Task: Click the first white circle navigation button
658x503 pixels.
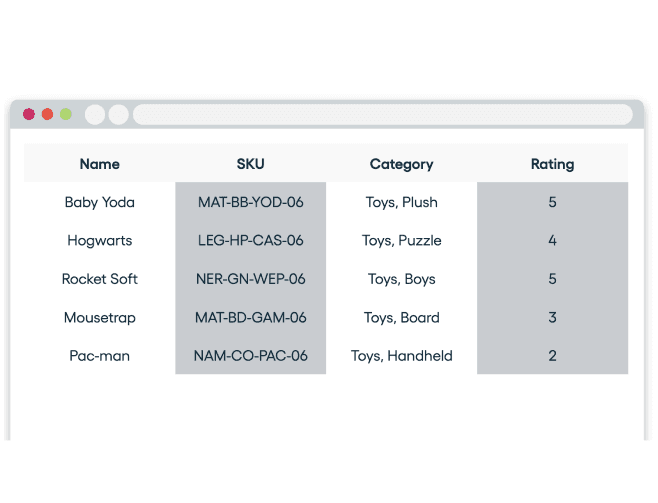Action: pyautogui.click(x=95, y=115)
